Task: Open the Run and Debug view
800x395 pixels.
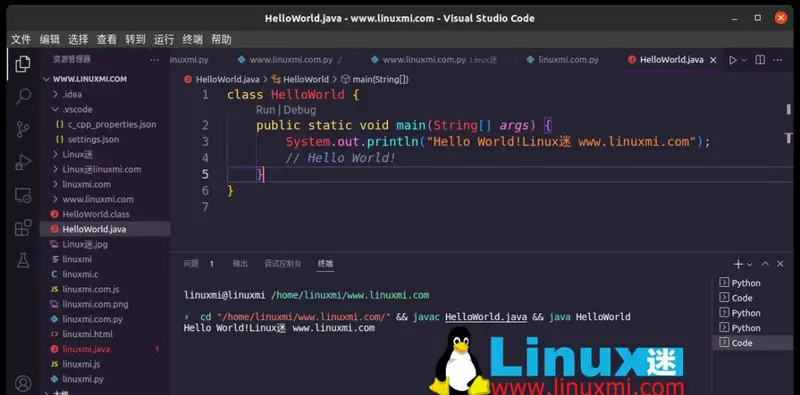Action: [x=23, y=162]
